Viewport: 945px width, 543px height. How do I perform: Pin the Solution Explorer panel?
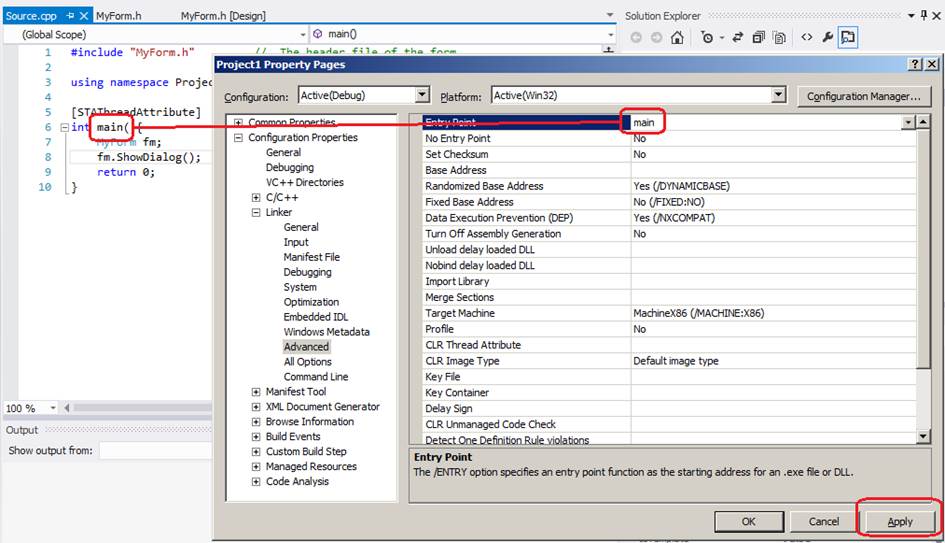[923, 15]
